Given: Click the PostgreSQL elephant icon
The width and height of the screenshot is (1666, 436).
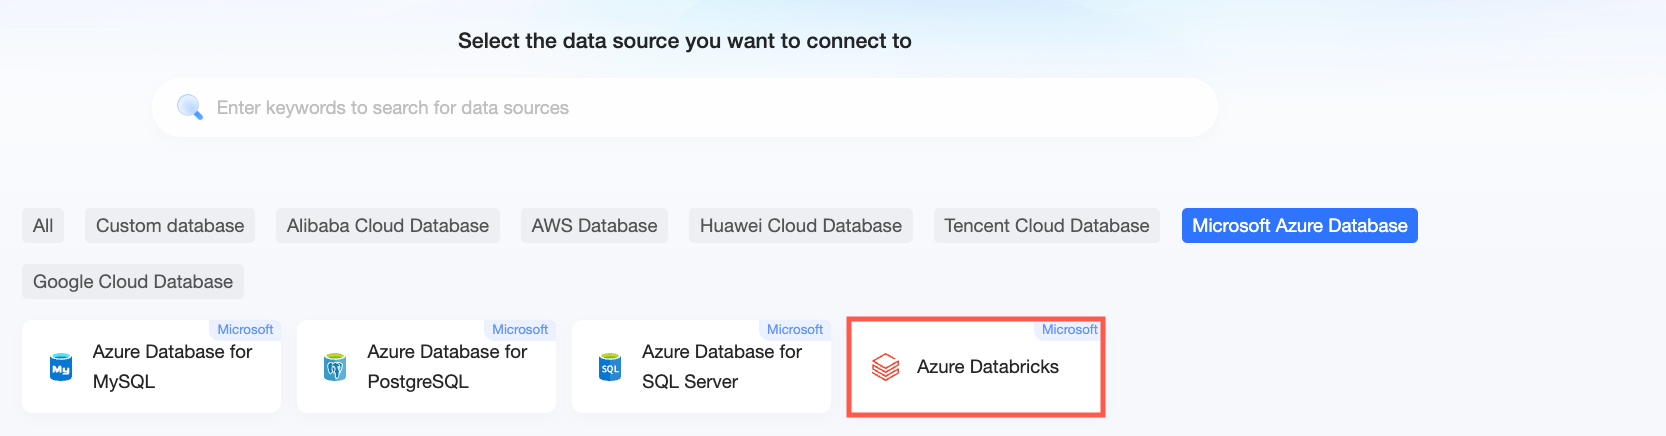Looking at the screenshot, I should point(335,367).
